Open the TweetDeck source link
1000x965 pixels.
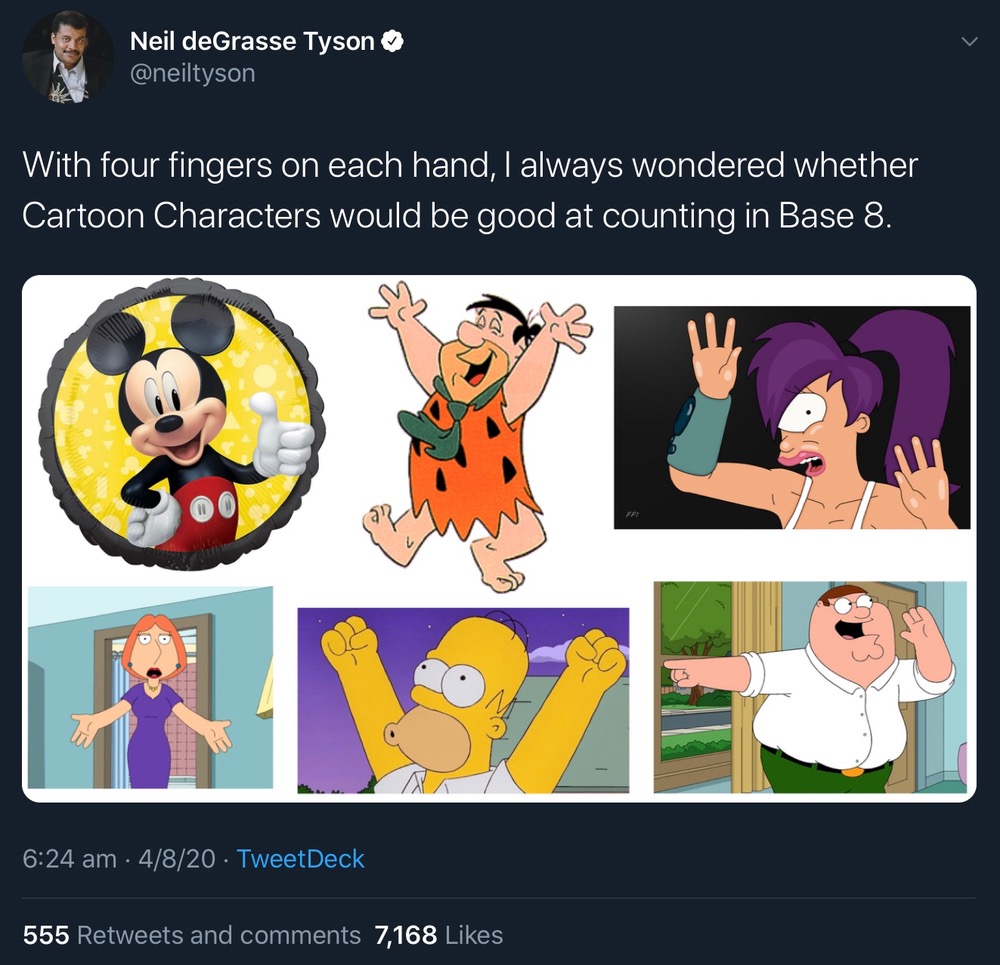click(300, 859)
